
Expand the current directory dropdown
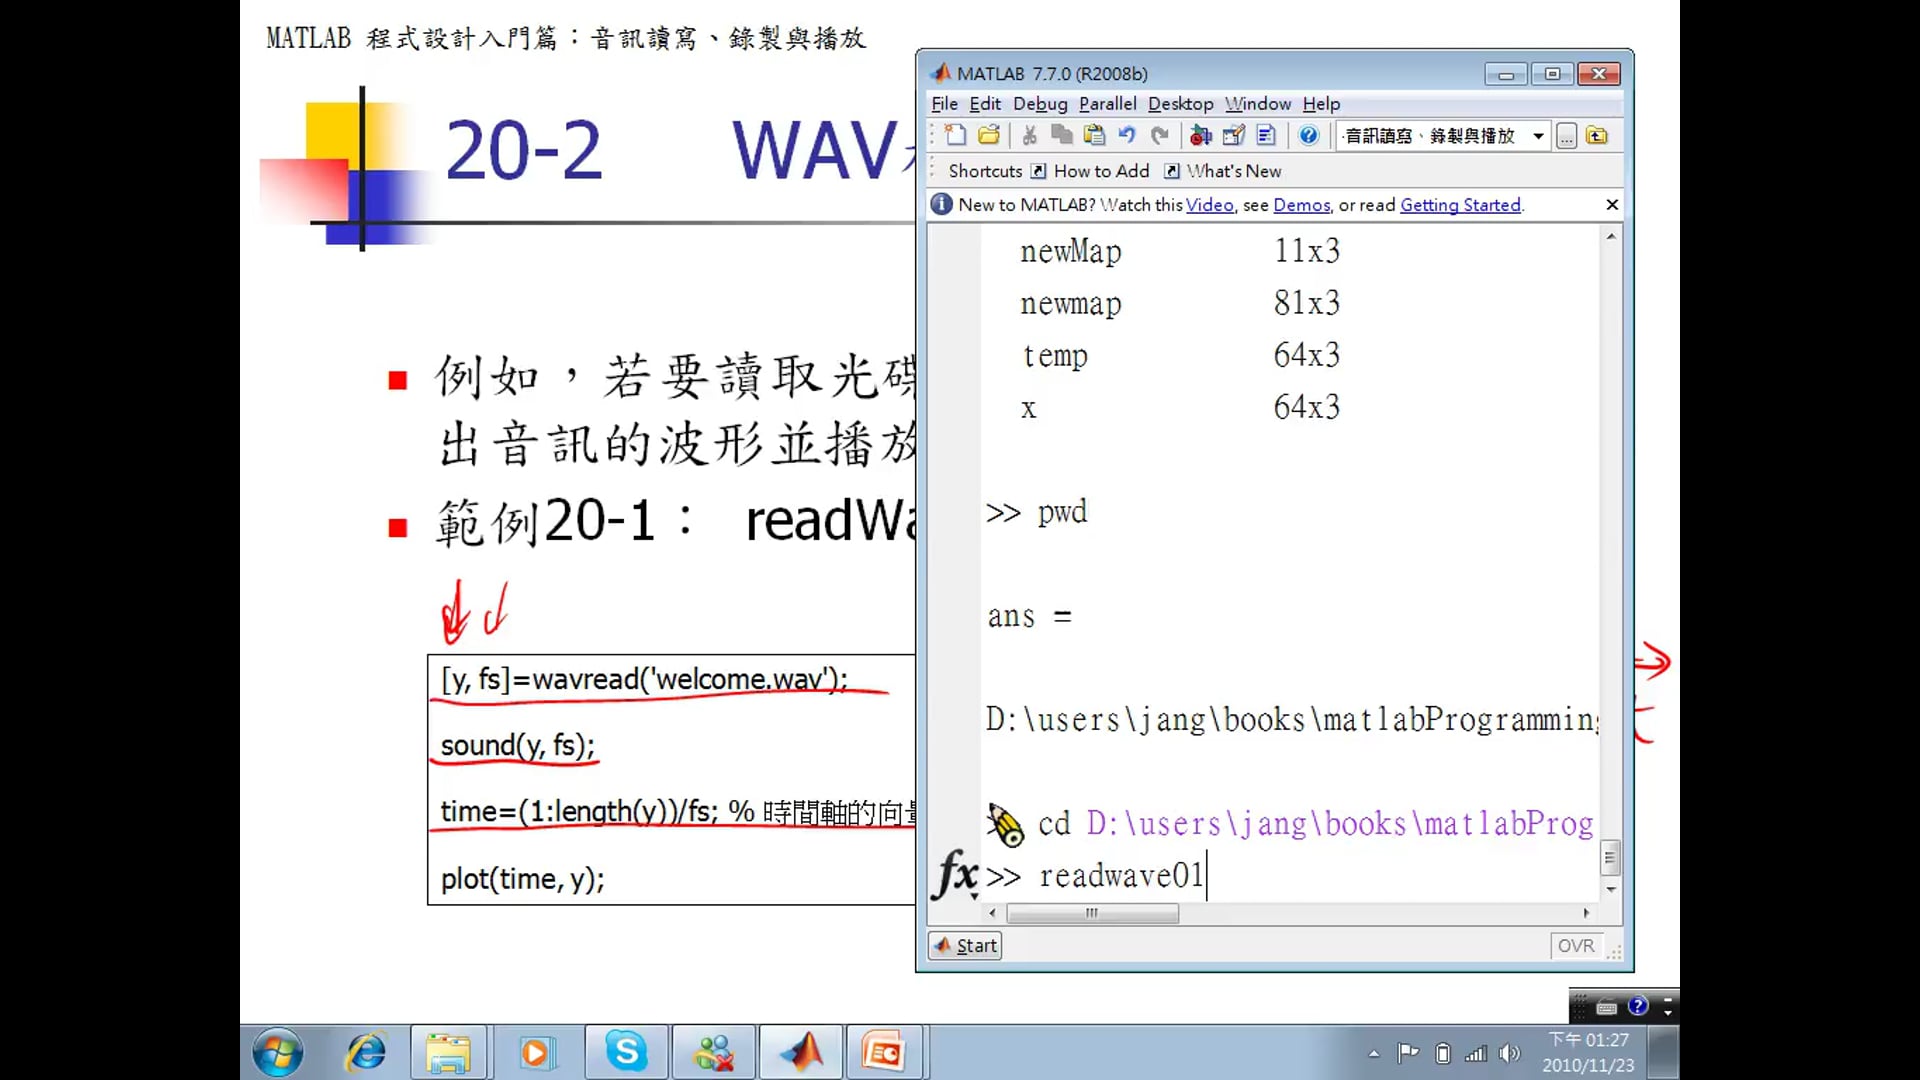point(1538,136)
